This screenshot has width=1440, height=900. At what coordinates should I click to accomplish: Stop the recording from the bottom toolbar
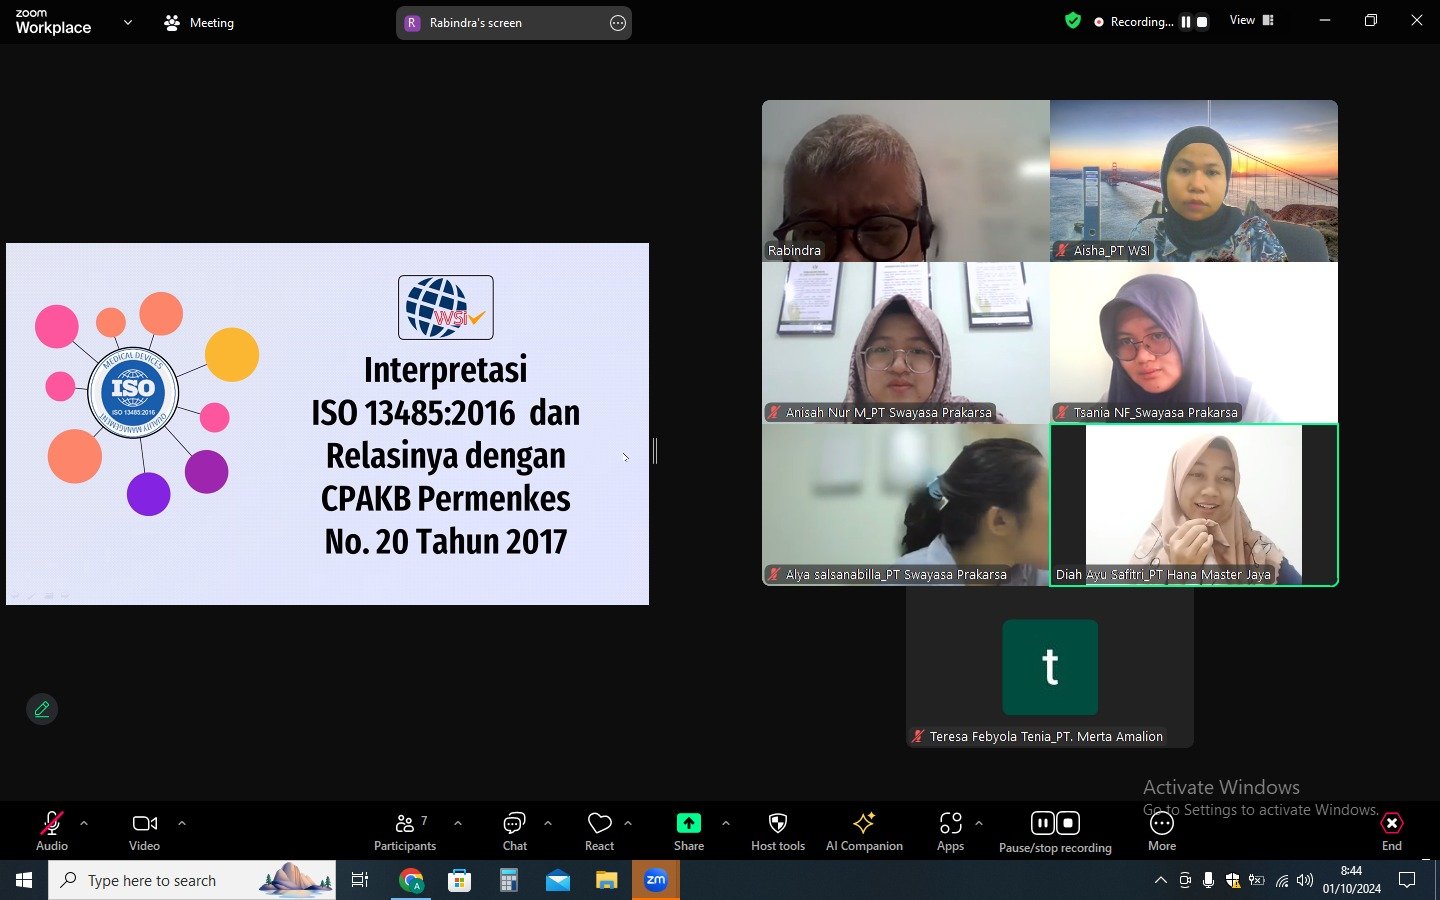click(1068, 823)
